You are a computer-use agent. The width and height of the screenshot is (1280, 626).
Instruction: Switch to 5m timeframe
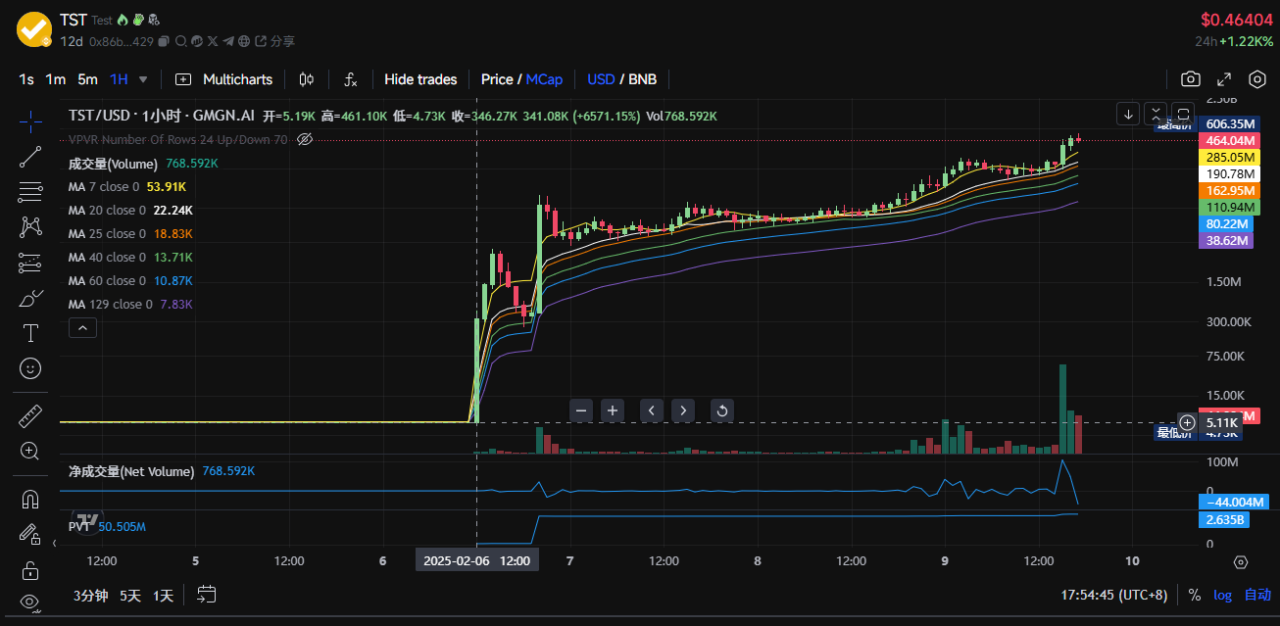click(x=88, y=79)
